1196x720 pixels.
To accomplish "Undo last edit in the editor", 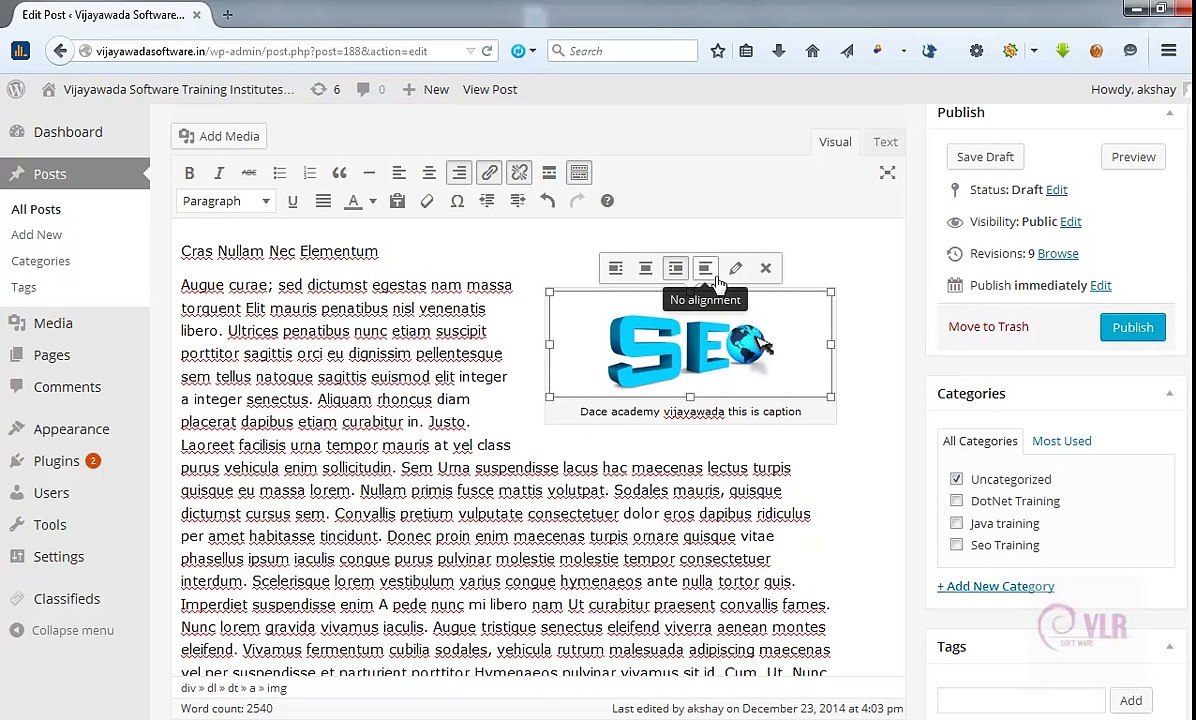I will tap(547, 201).
